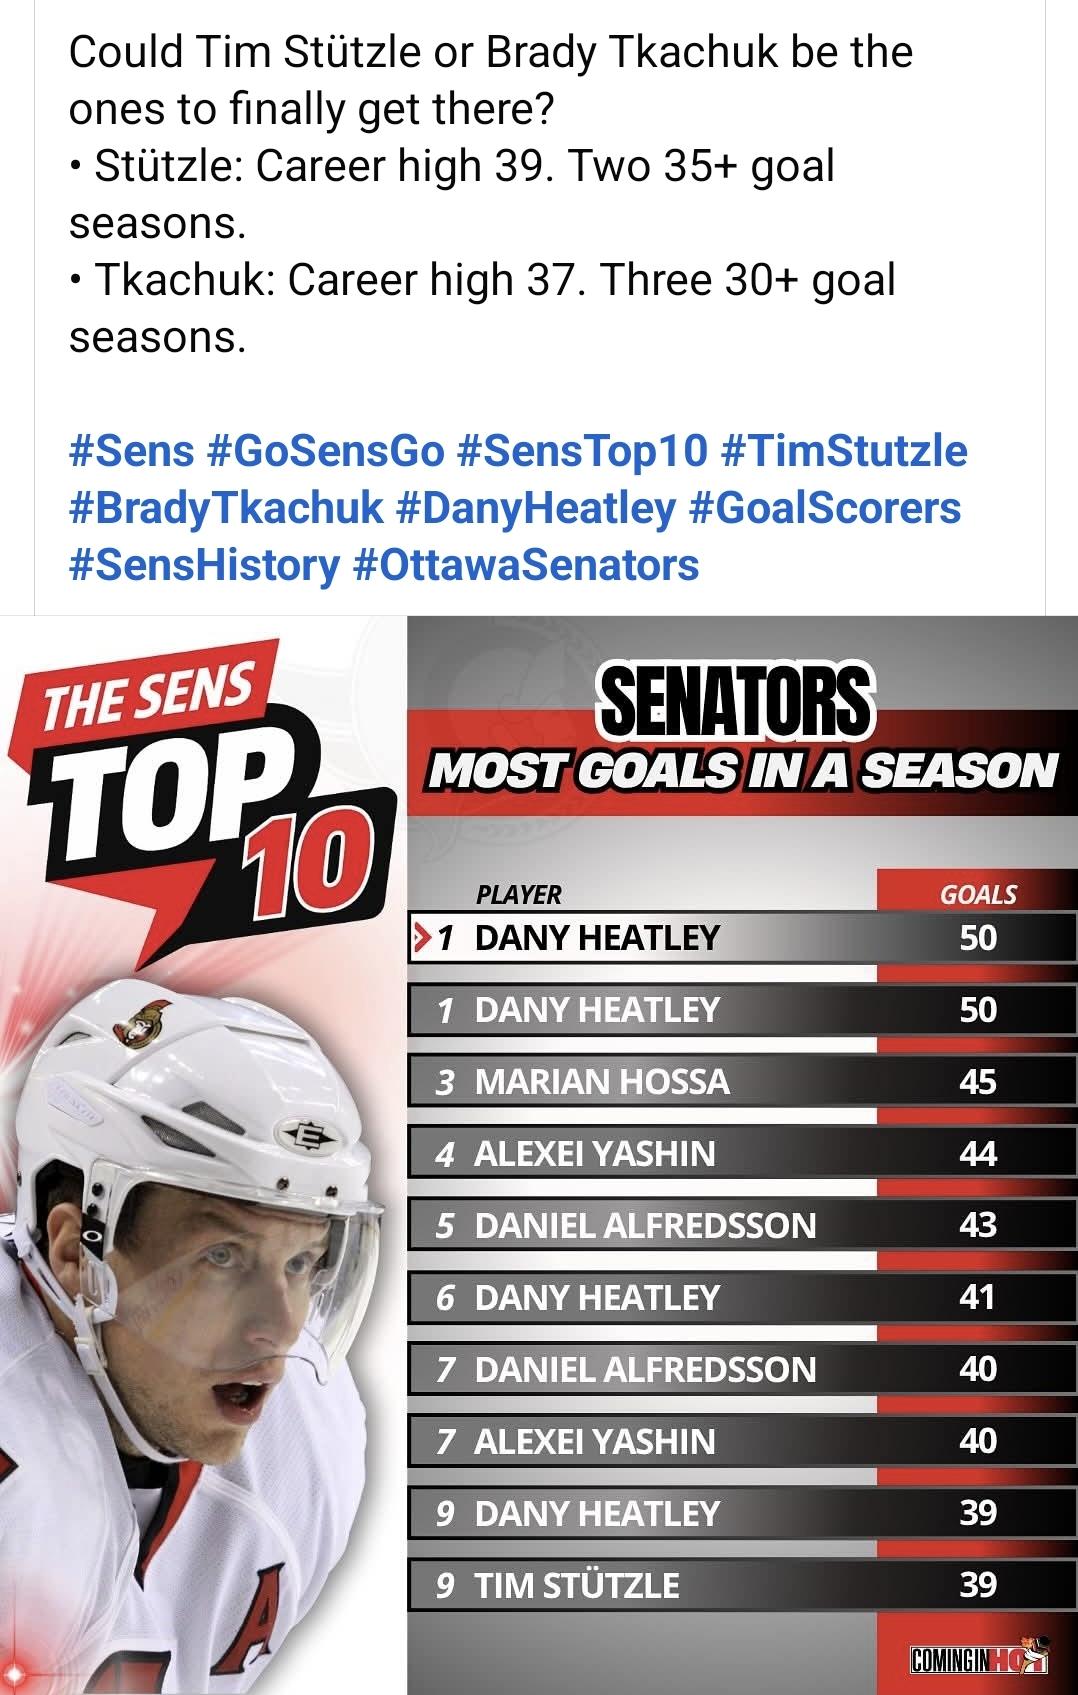Tap the red GOALS column header
This screenshot has height=1695, width=1078.
click(x=977, y=892)
